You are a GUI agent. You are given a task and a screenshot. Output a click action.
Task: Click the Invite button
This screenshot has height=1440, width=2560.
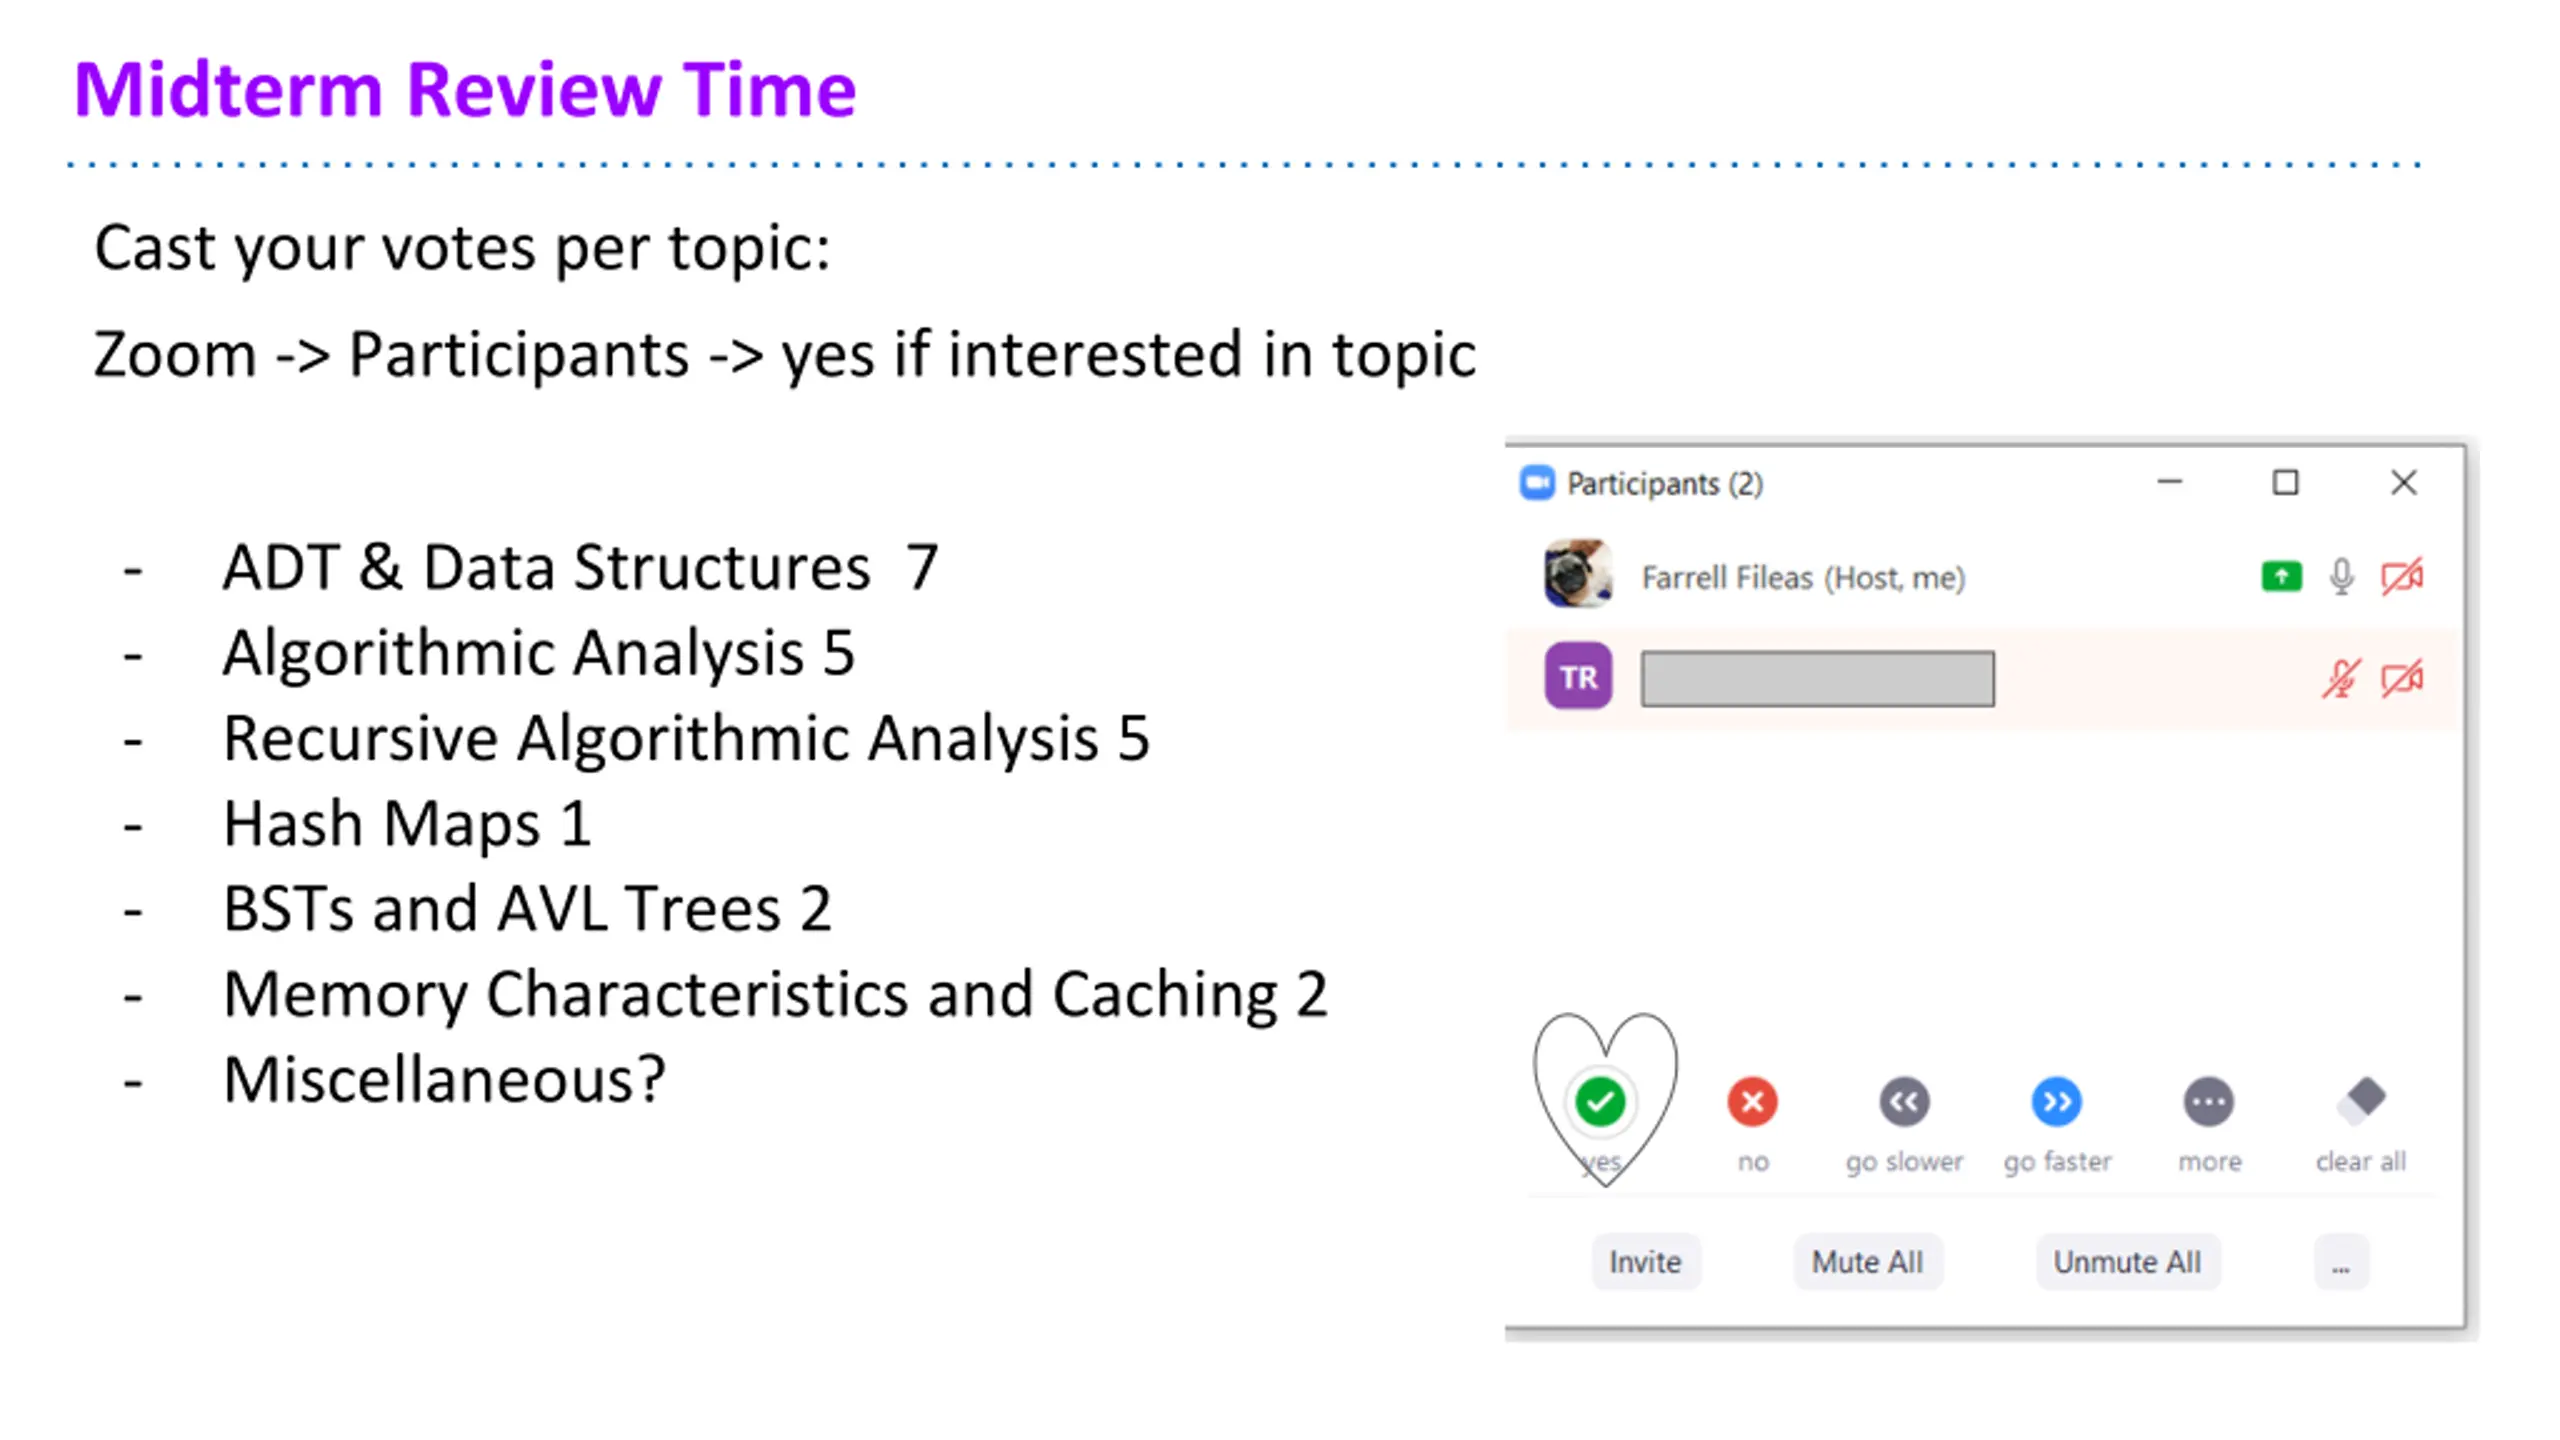tap(1645, 1263)
